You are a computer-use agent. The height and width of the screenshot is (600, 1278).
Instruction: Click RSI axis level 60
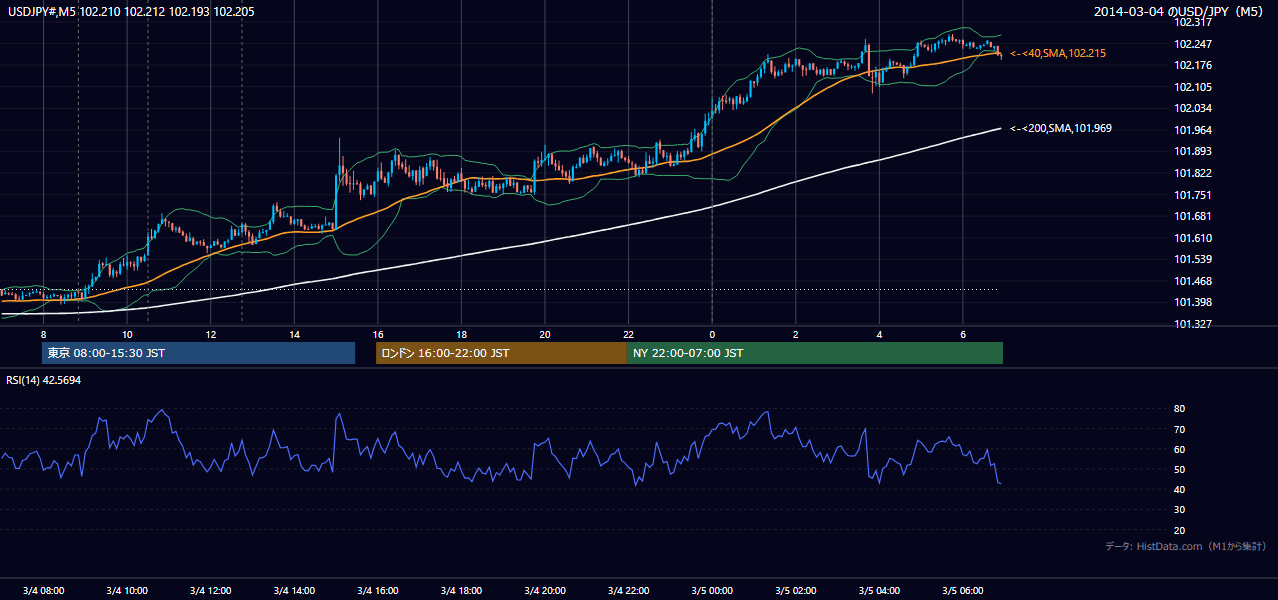(1180, 449)
